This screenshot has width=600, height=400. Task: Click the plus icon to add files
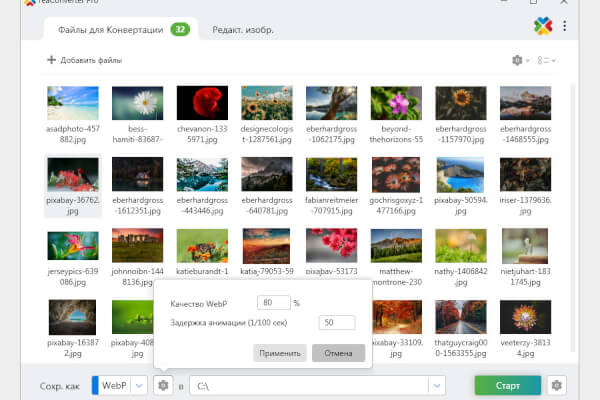51,61
